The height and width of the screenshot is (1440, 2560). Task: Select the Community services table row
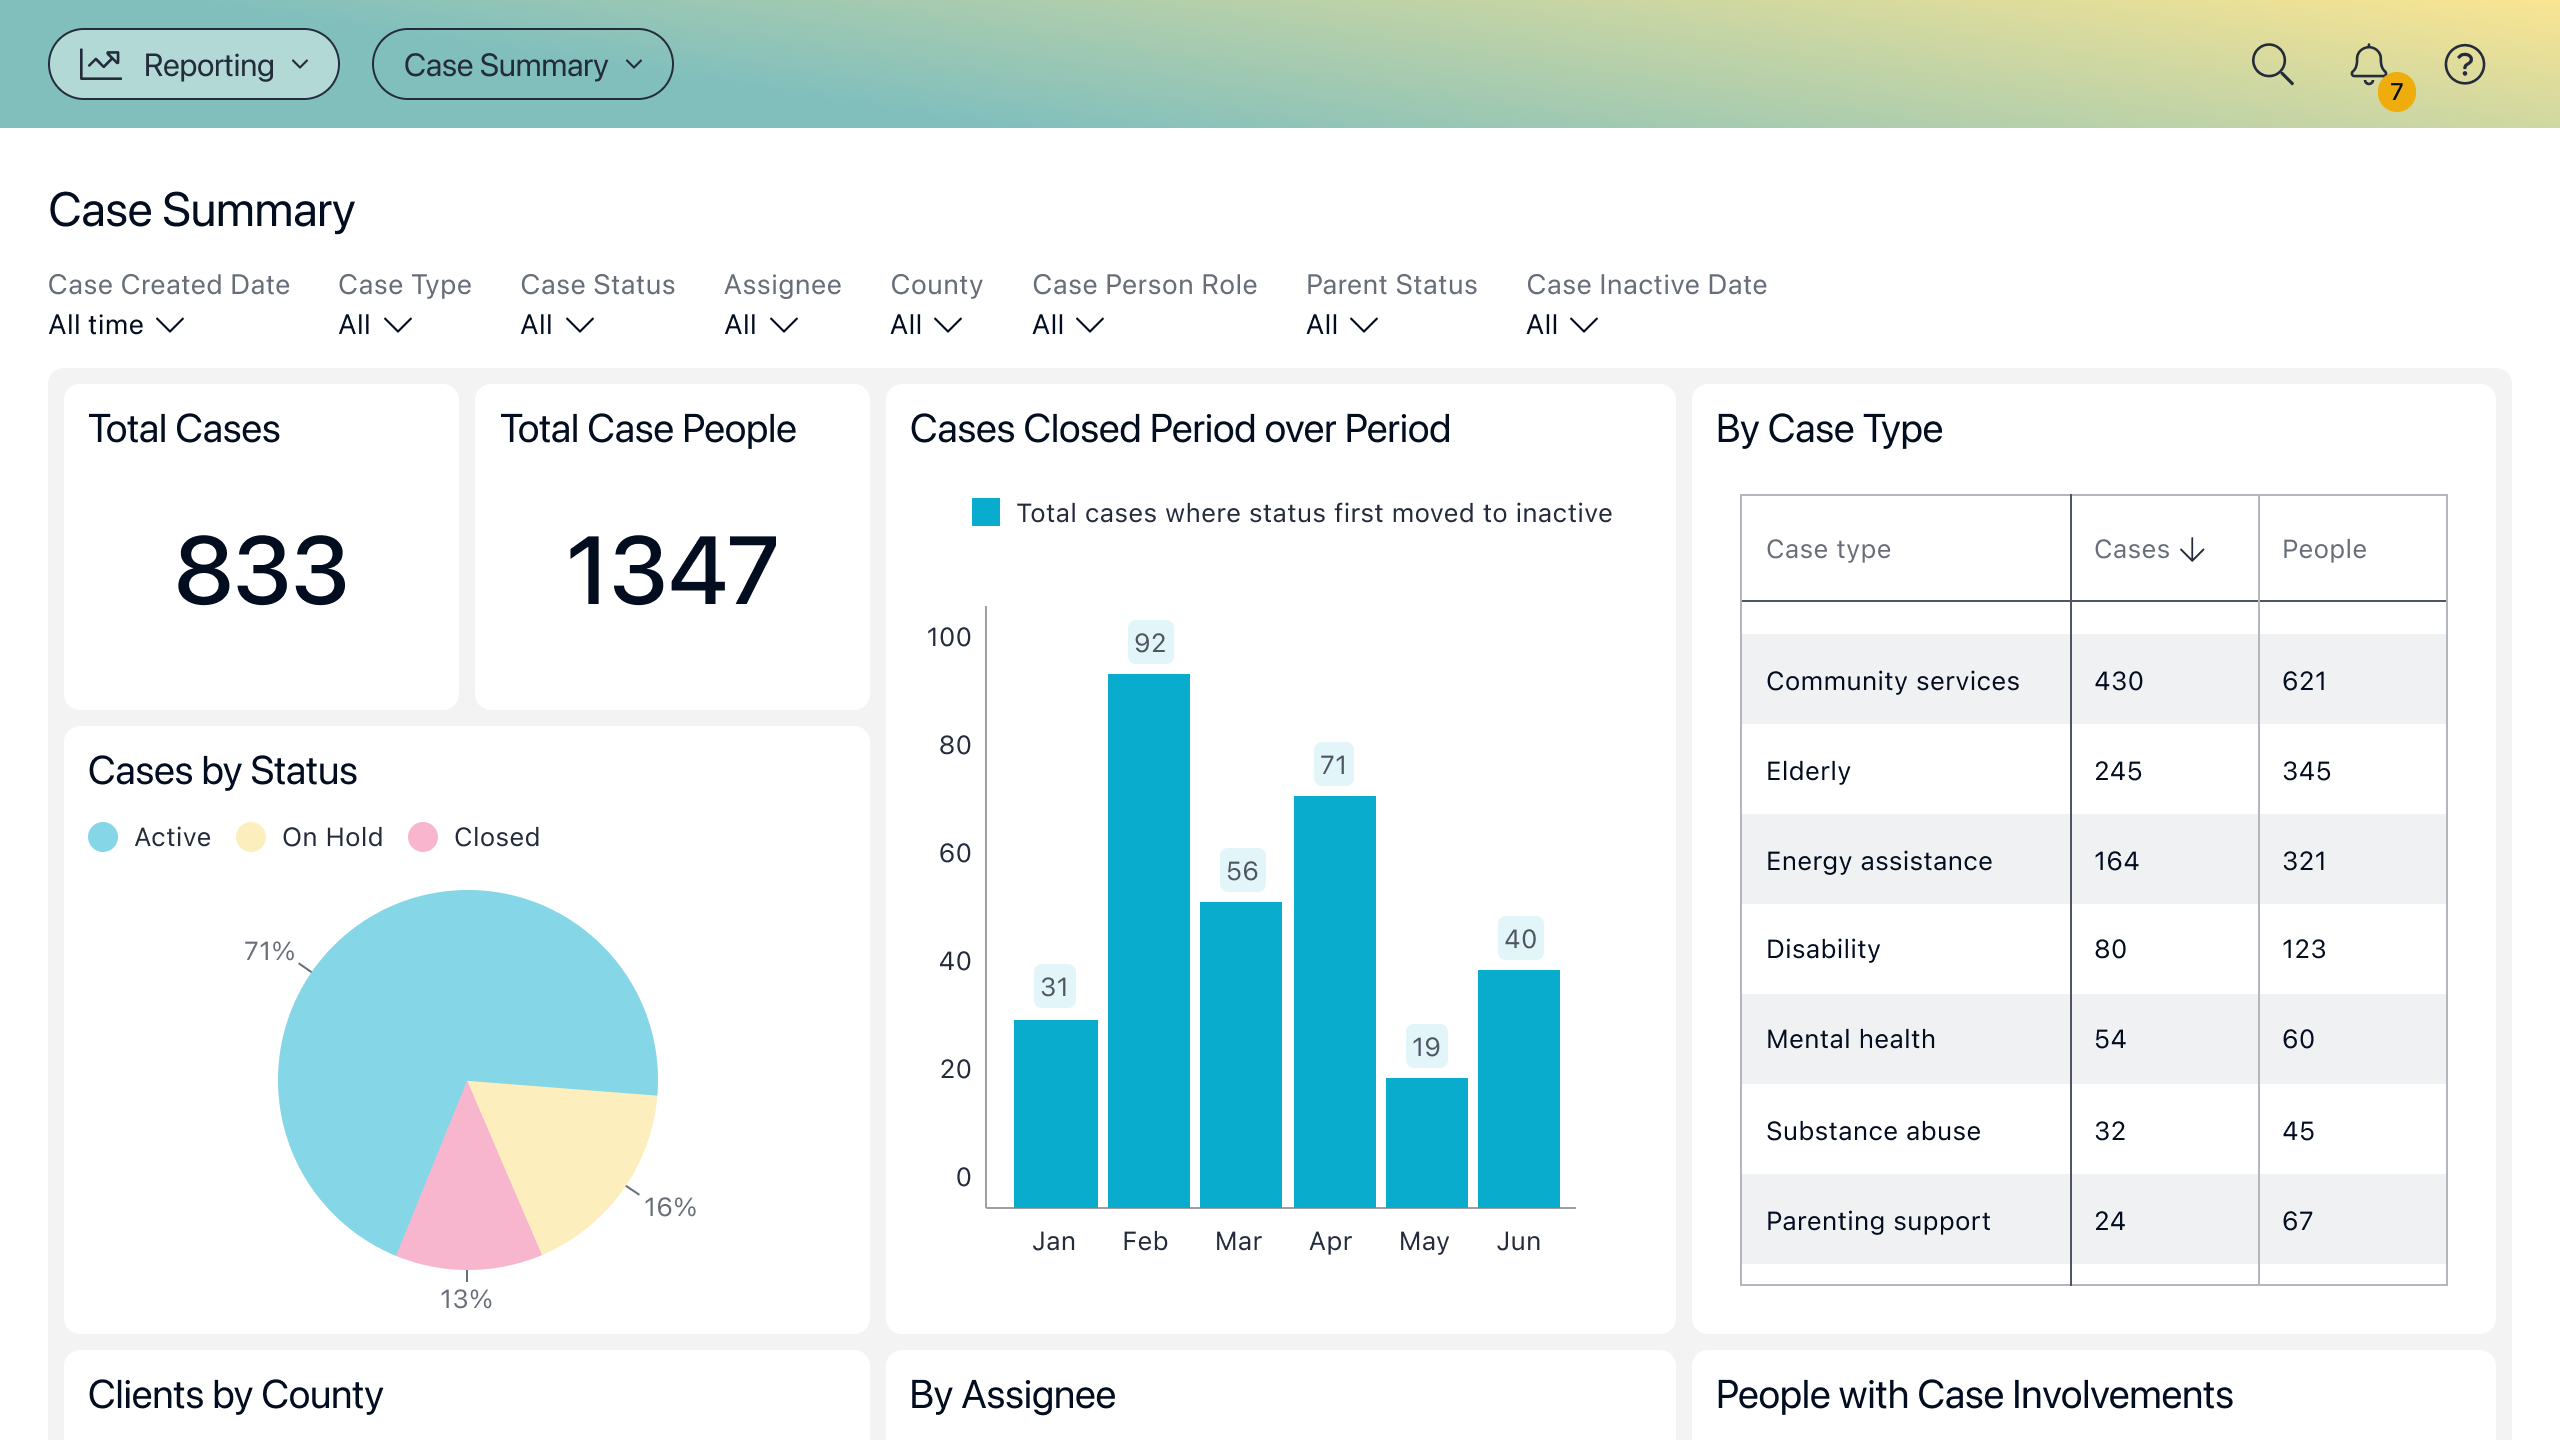pos(1892,681)
